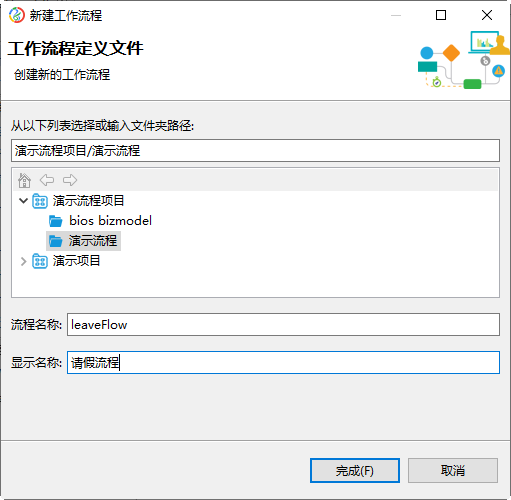Click the bios bizmodel folder icon
511x500 pixels.
coord(56,221)
